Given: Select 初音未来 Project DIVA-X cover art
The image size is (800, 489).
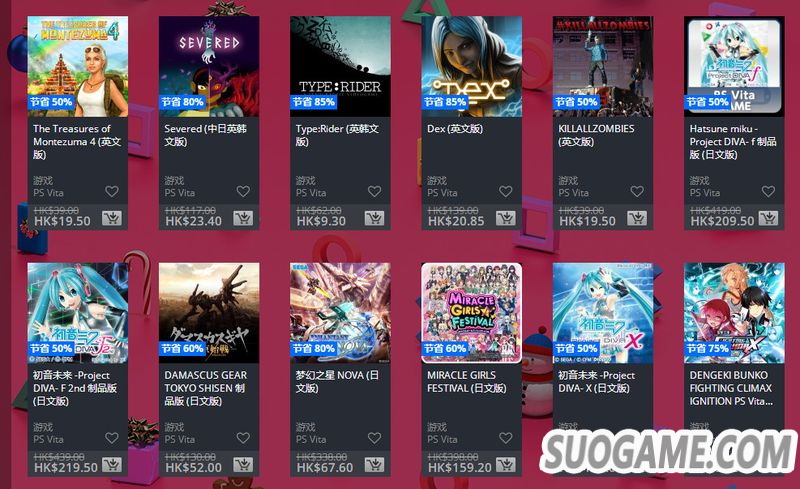Looking at the screenshot, I should 603,313.
